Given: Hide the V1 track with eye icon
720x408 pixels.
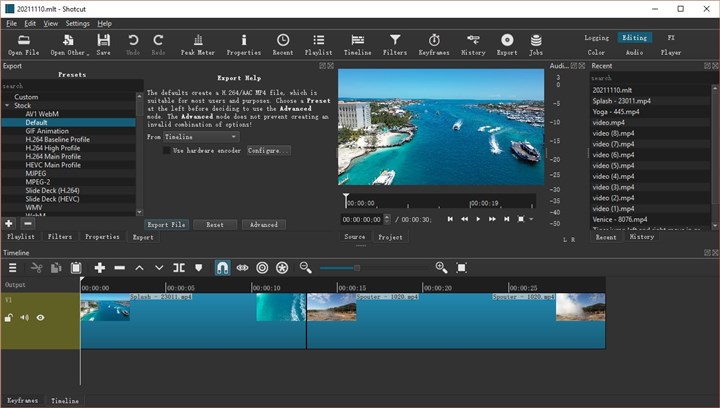Looking at the screenshot, I should pyautogui.click(x=41, y=318).
